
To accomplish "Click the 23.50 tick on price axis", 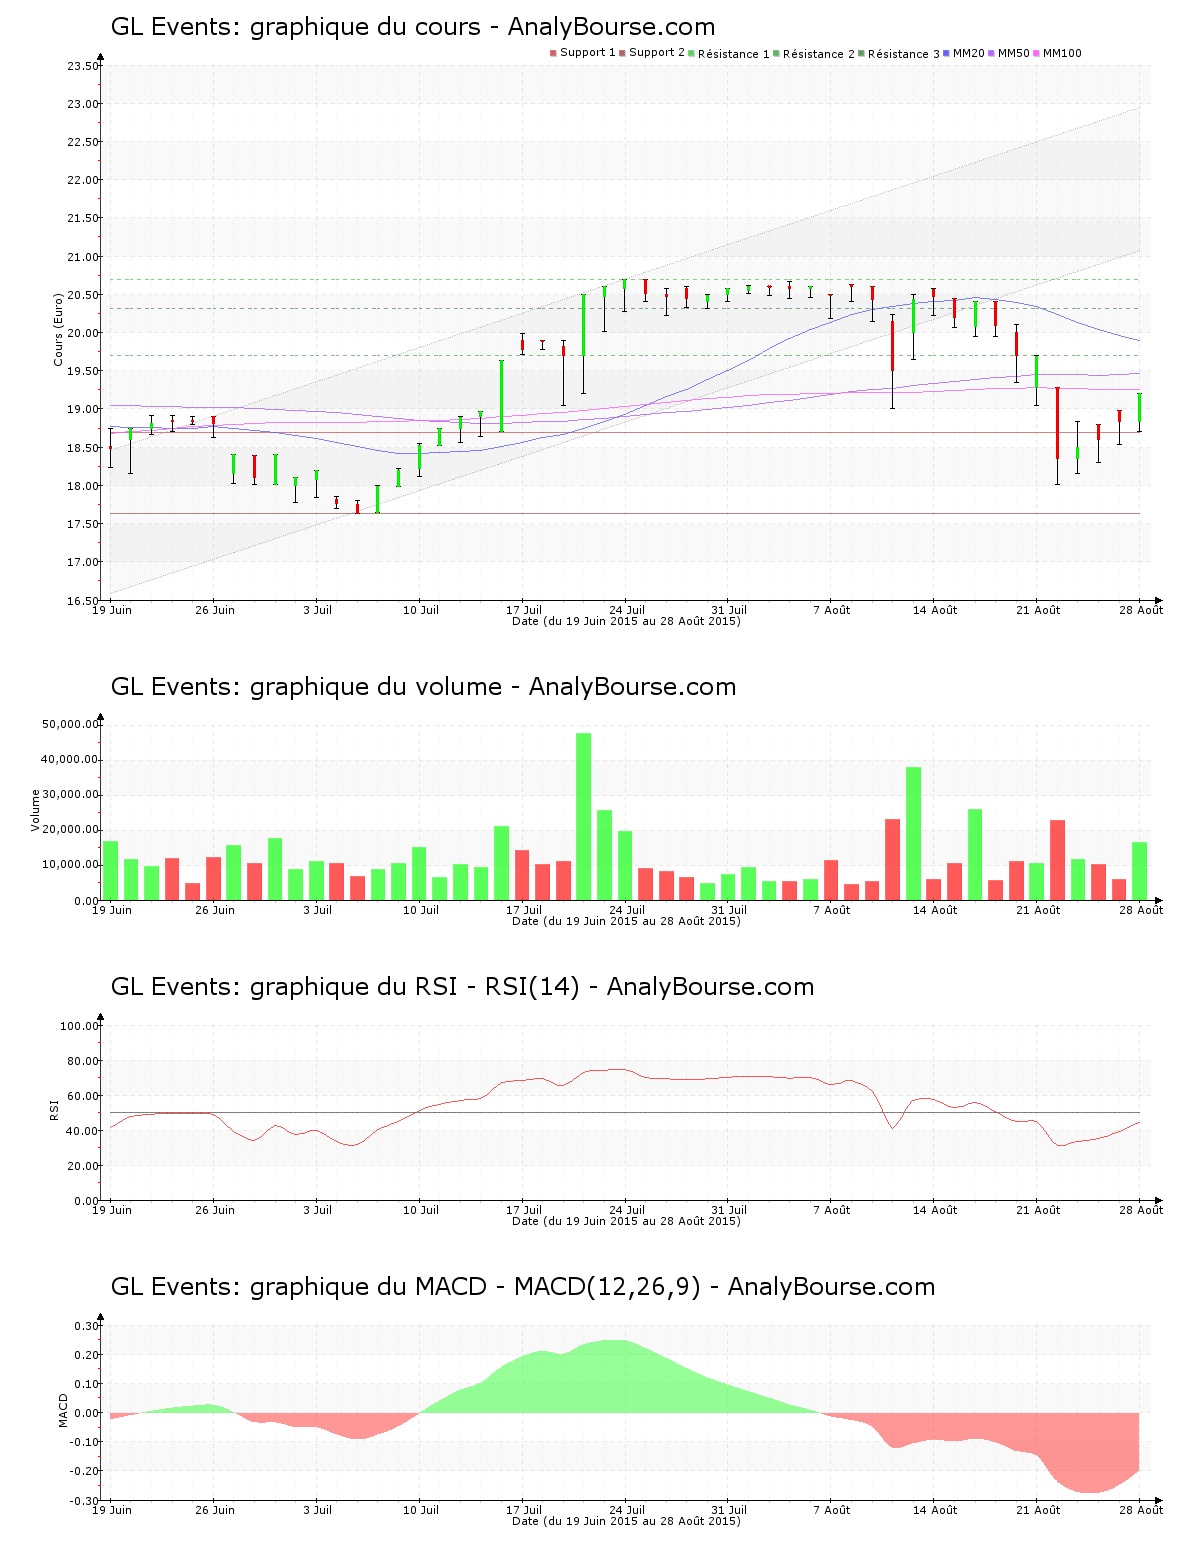I will pyautogui.click(x=82, y=66).
